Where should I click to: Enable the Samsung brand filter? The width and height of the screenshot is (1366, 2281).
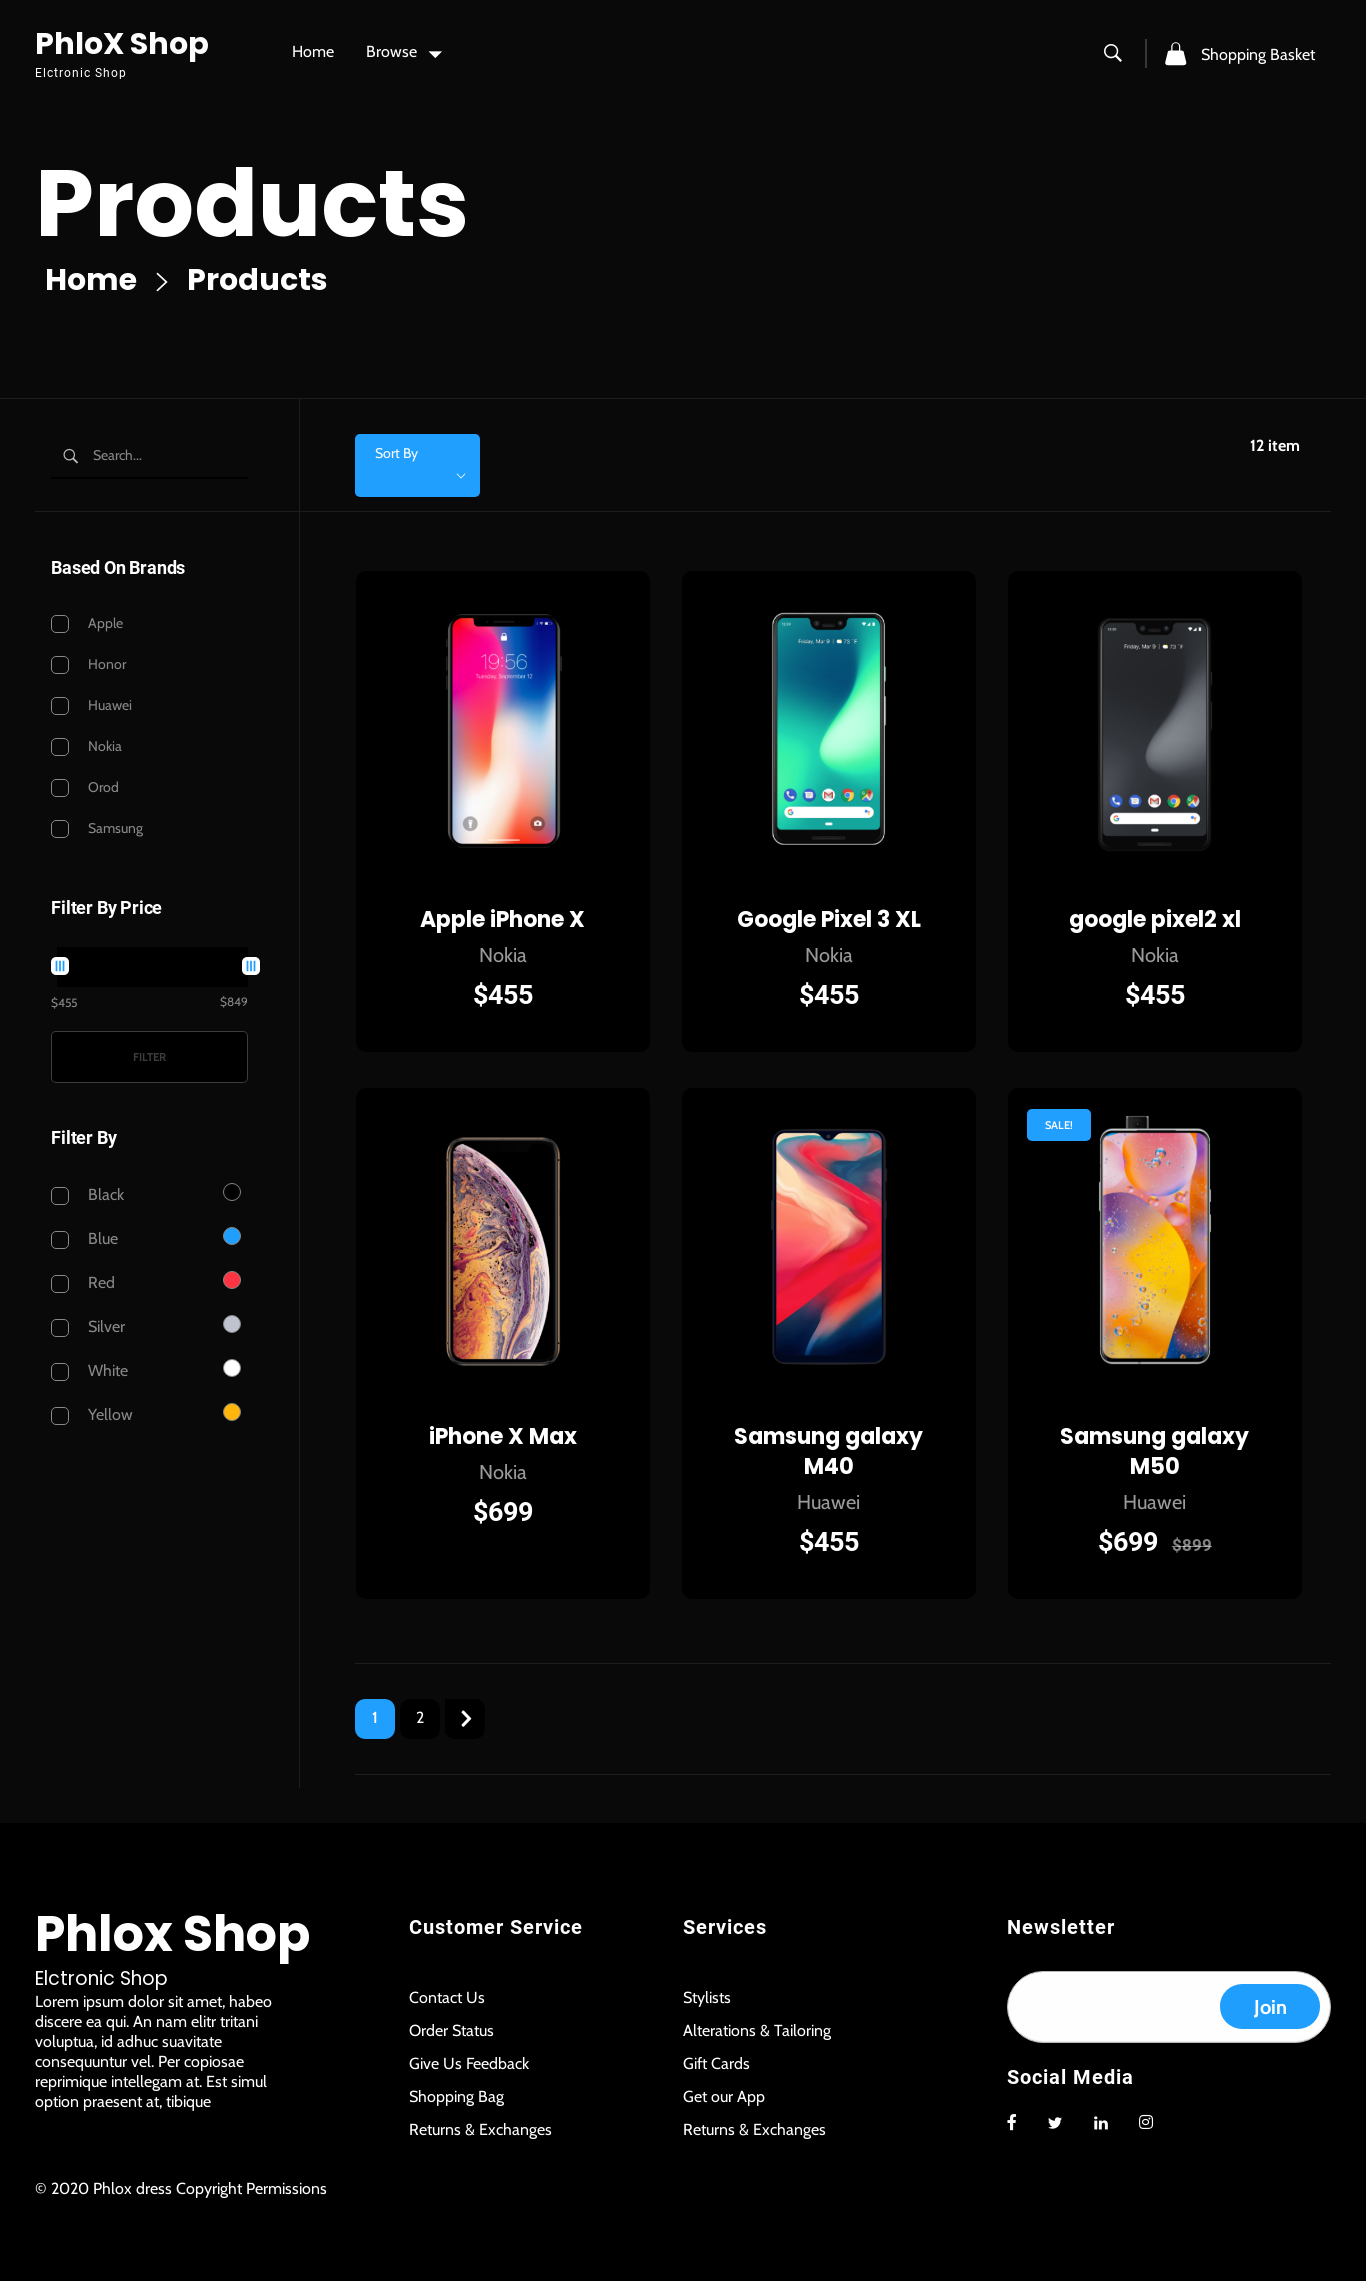[60, 829]
